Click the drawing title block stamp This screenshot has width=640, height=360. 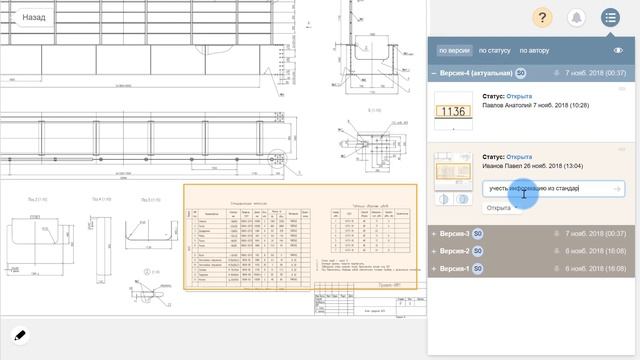coord(370,298)
